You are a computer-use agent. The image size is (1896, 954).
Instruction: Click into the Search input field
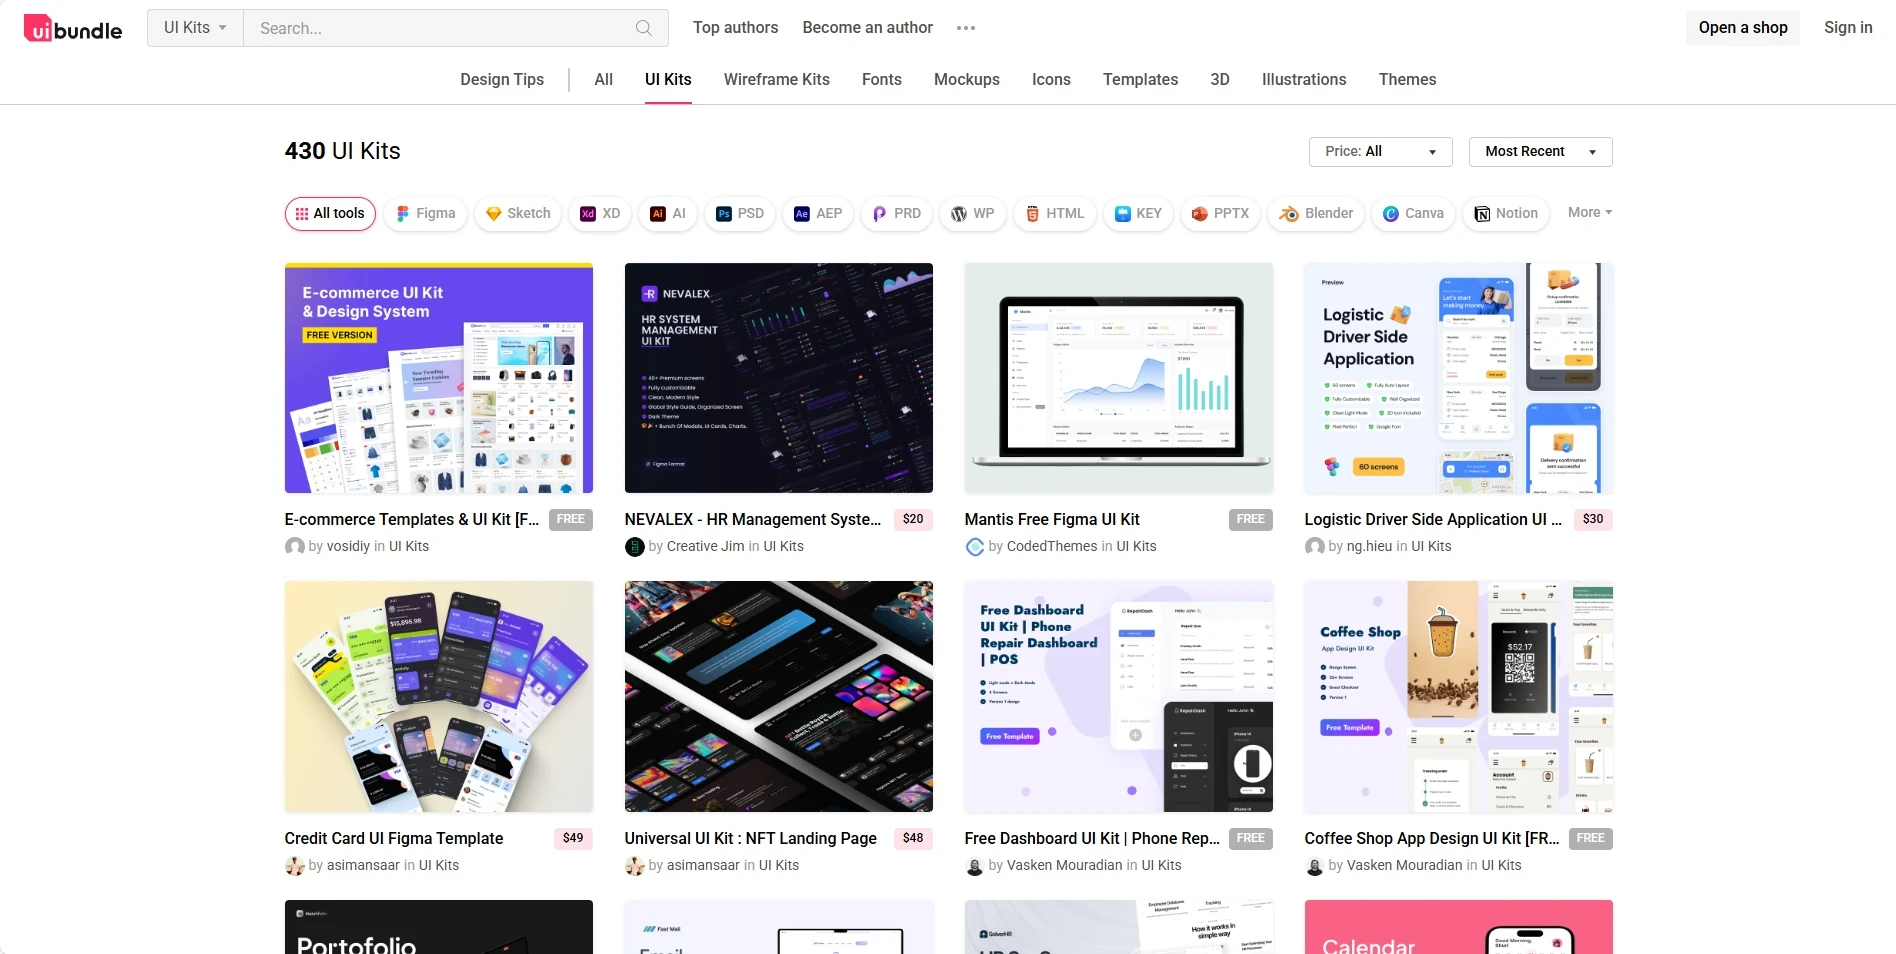pos(440,28)
